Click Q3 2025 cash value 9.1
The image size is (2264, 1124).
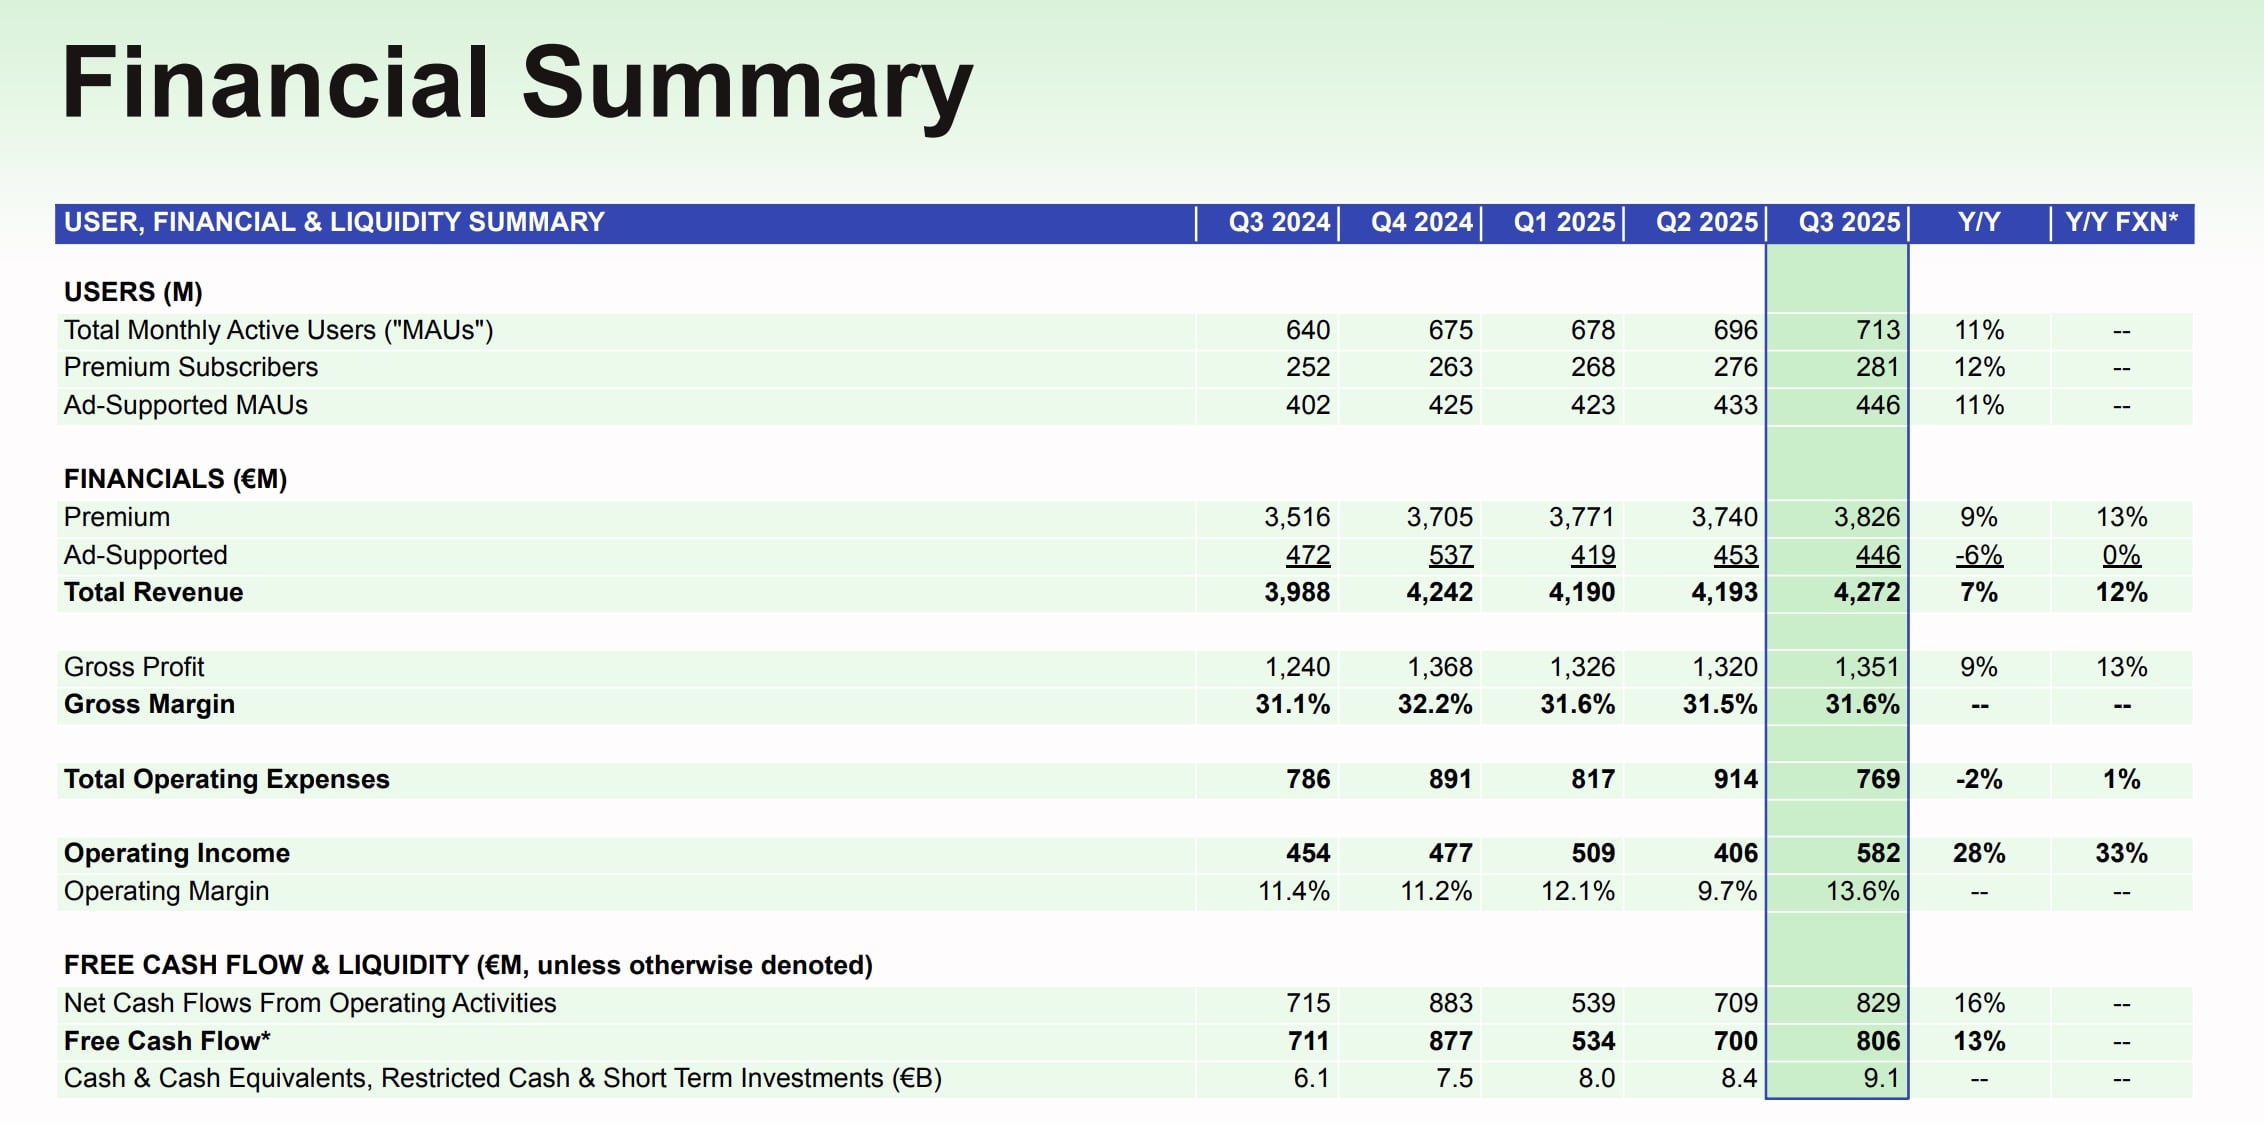[1880, 1078]
